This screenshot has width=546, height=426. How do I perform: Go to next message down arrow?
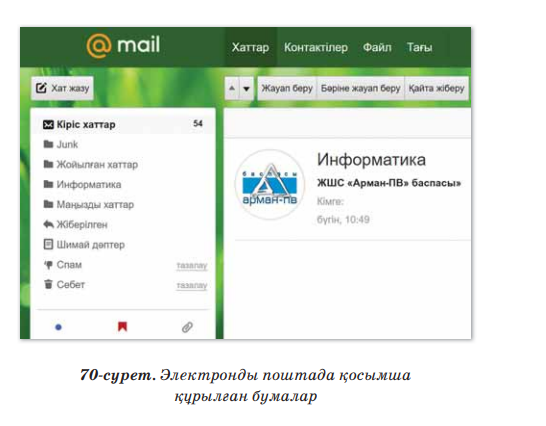(247, 88)
